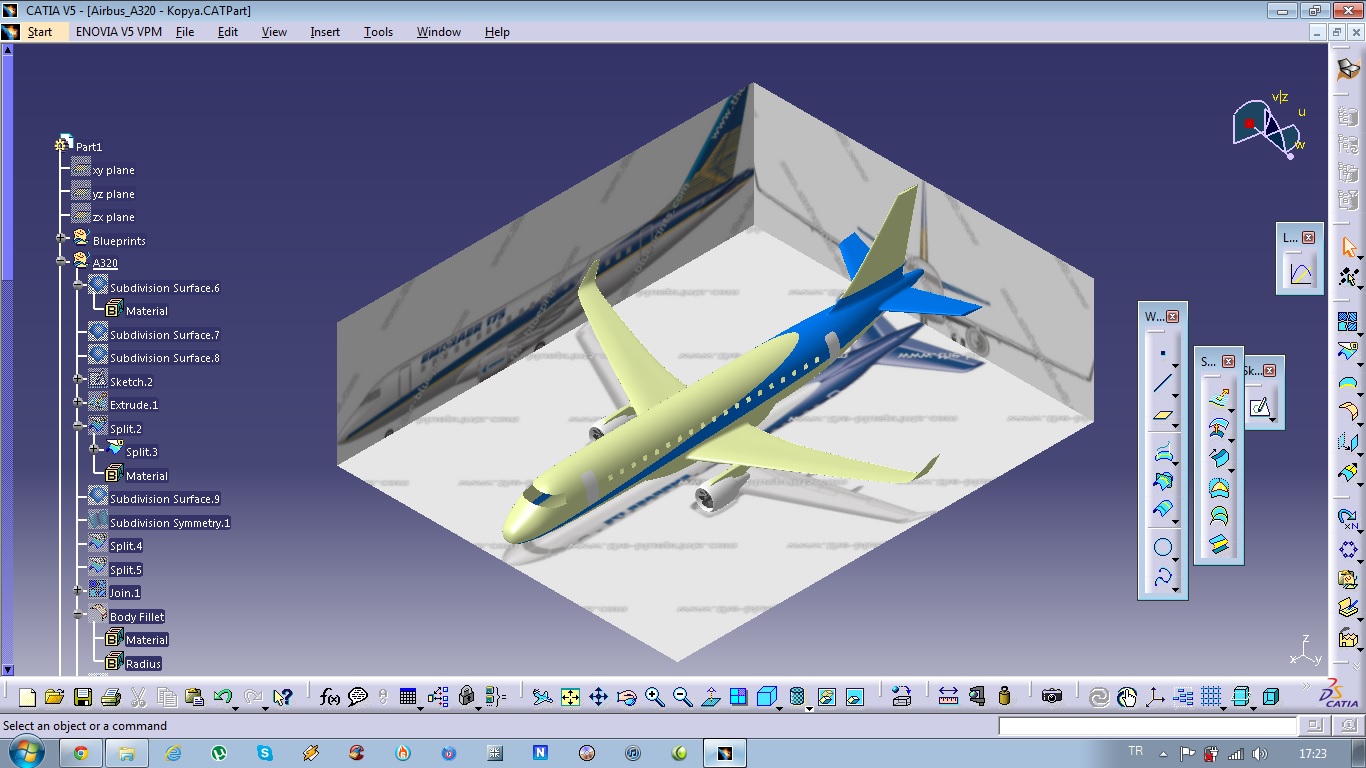The height and width of the screenshot is (768, 1366).
Task: Save the part using the floppy disk icon
Action: coord(82,697)
